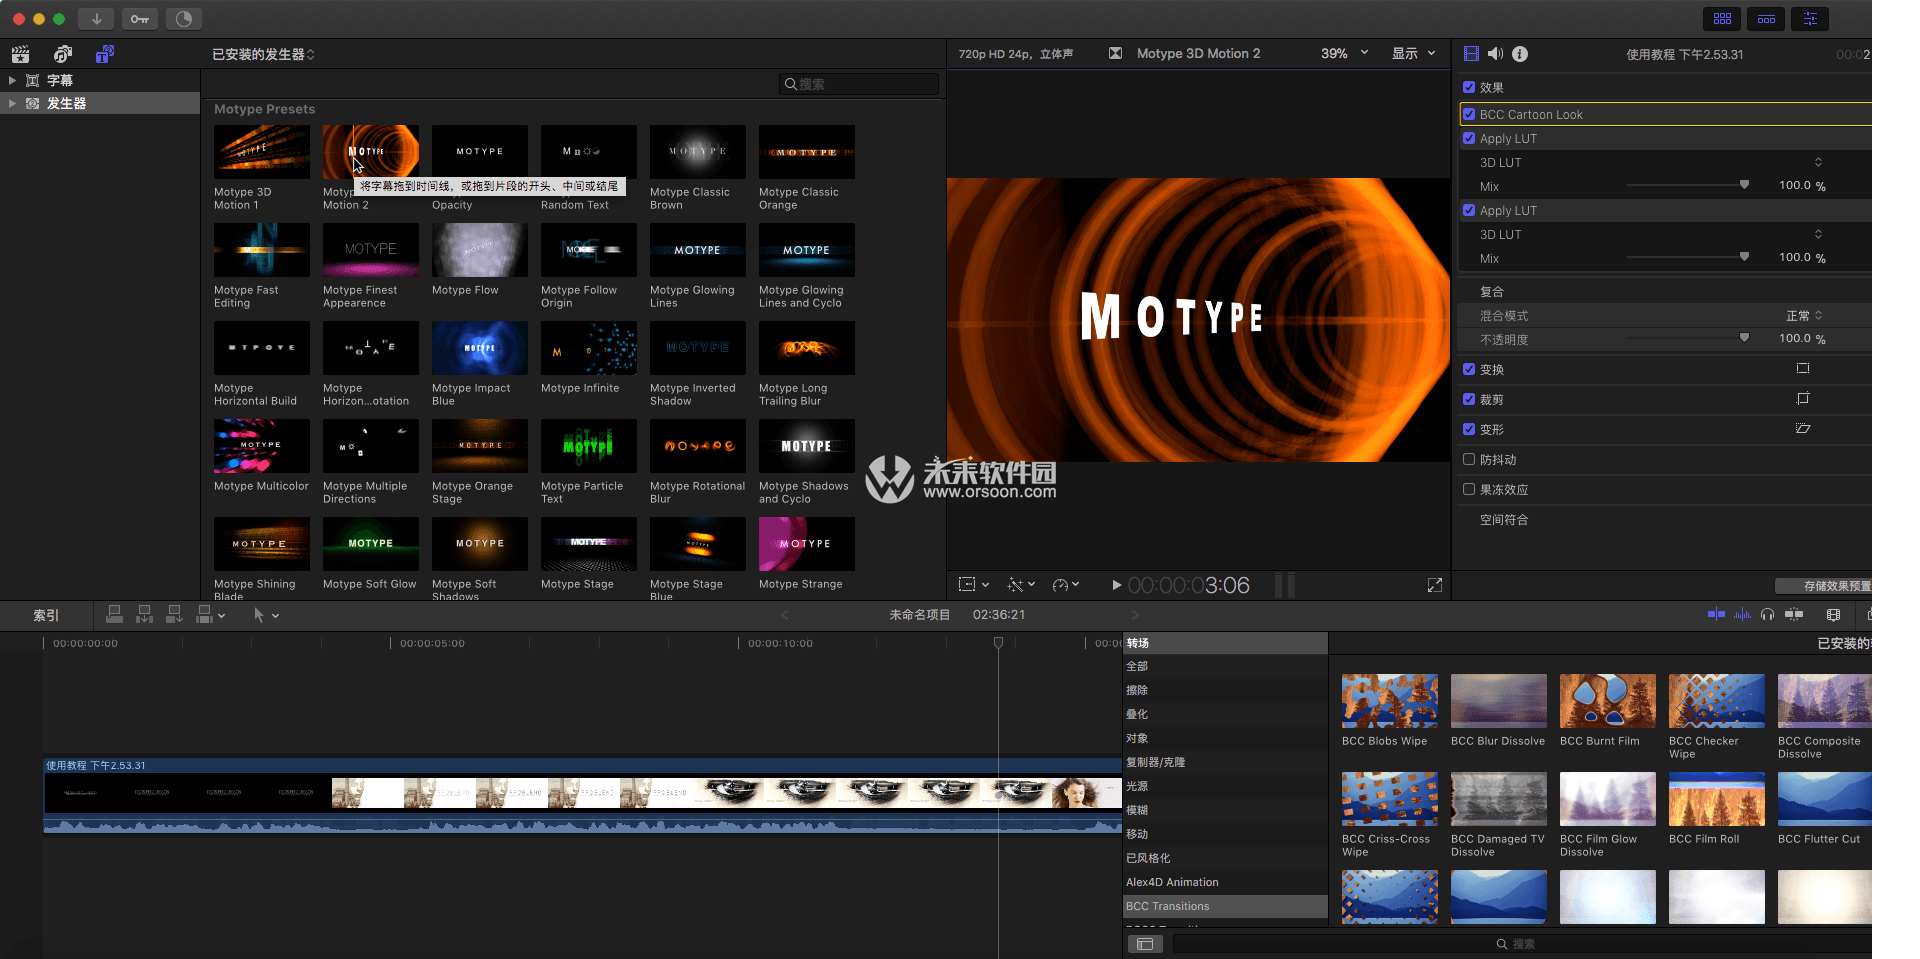Expand the 发生器 generators tree item
Screen dimensions: 1920x959
(x=12, y=103)
